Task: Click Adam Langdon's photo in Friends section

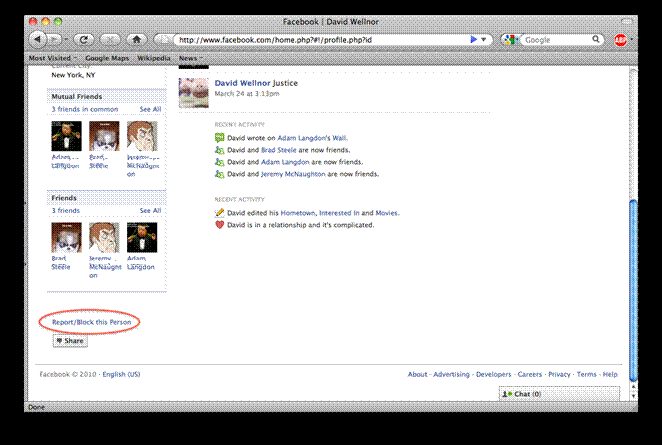Action: point(142,237)
